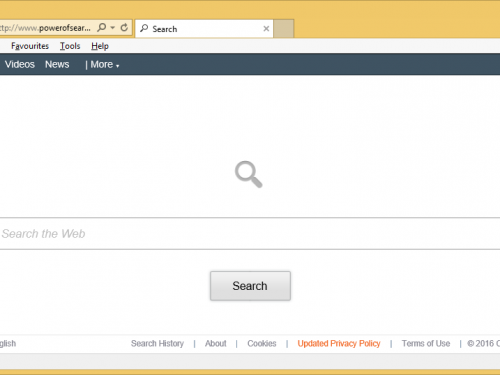Open the Cookies link in footer
Image resolution: width=500 pixels, height=375 pixels.
coord(262,343)
